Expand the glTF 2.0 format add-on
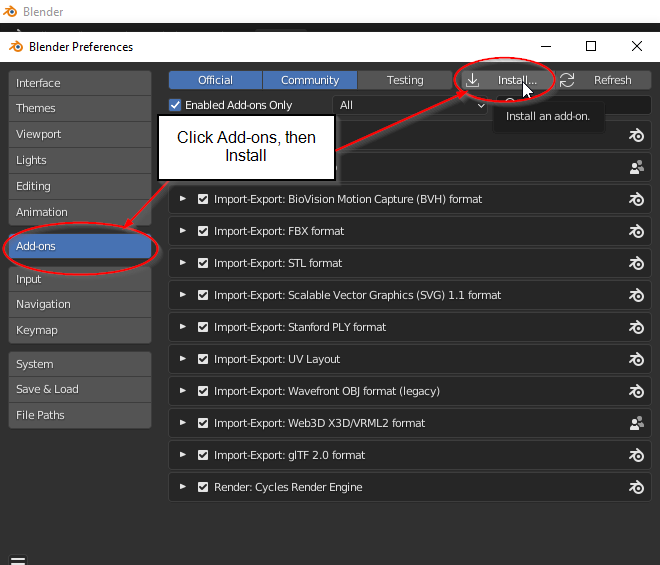 tap(183, 455)
